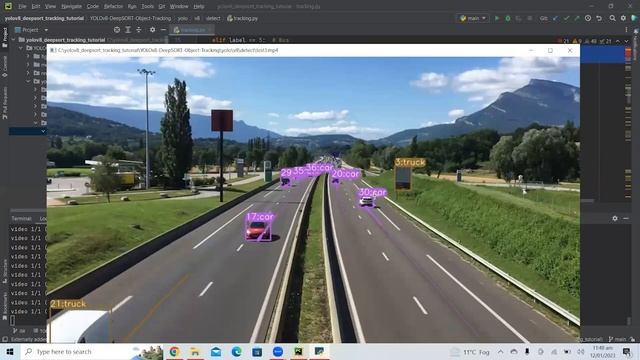Click YOLOv8-DeepSORT-Object-Tracking breadcrumb
This screenshot has height=360, width=640.
click(x=130, y=18)
